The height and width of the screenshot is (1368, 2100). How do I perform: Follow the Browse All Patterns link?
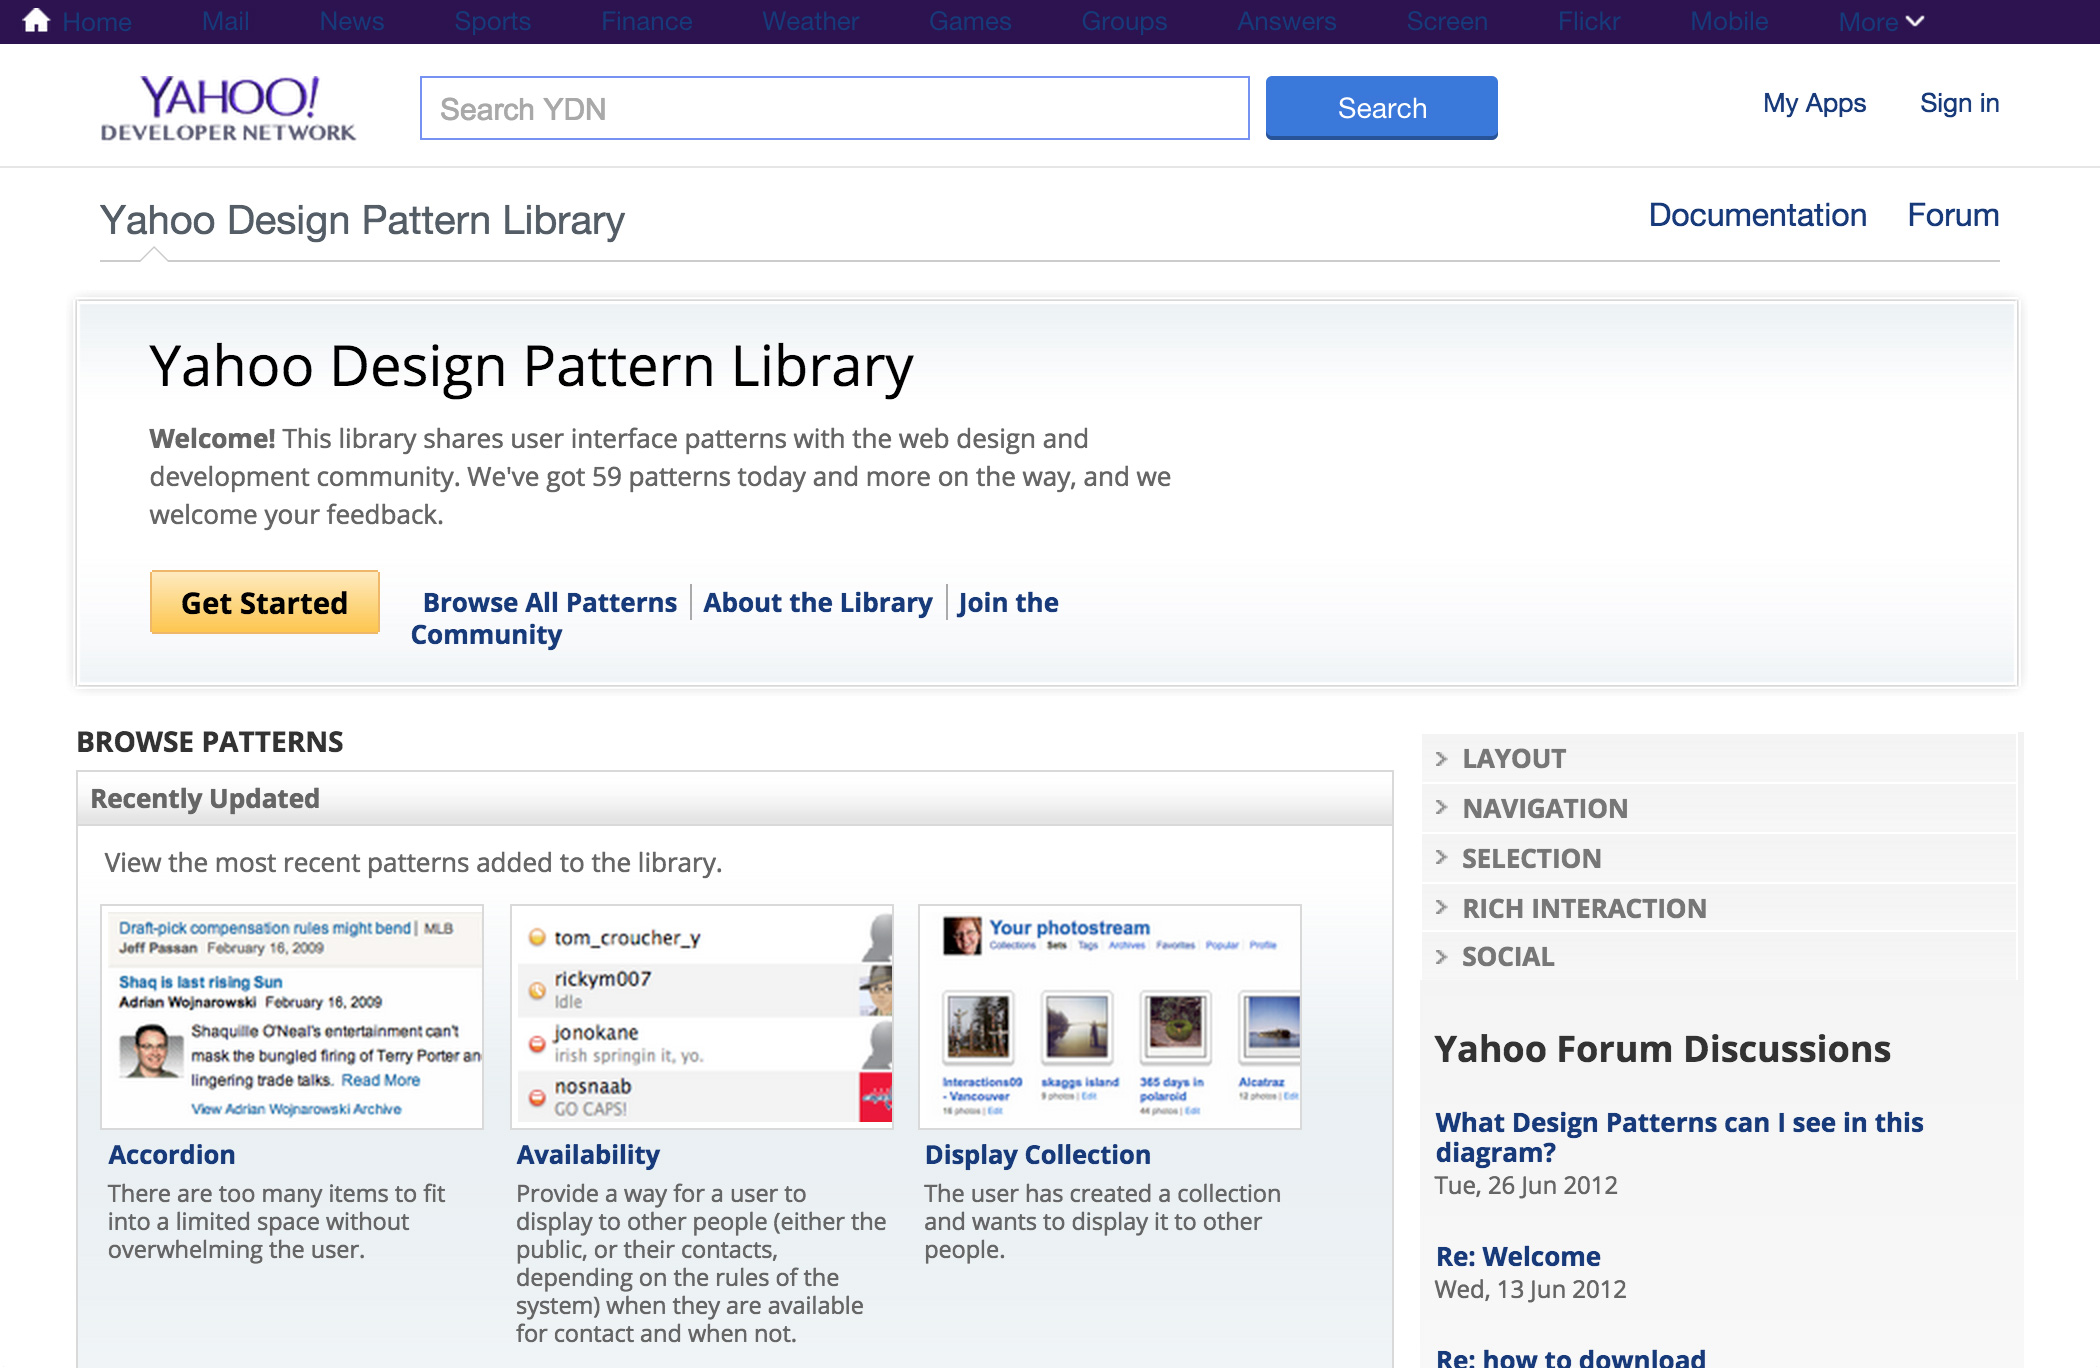549,603
